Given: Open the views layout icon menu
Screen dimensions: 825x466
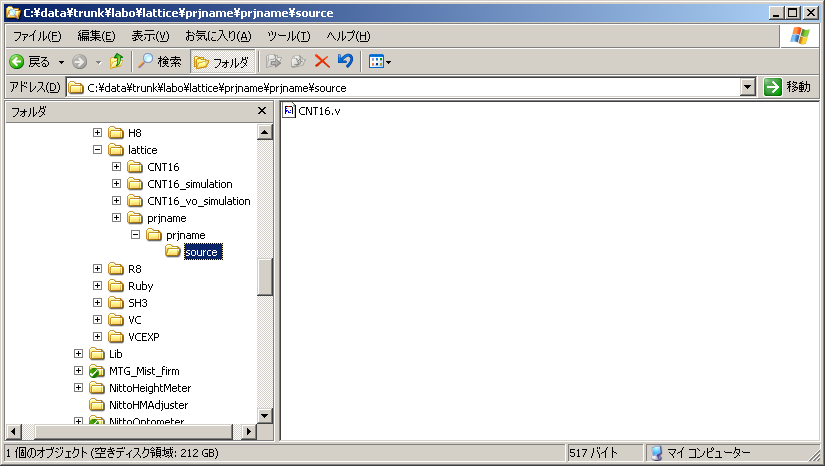Looking at the screenshot, I should [x=380, y=62].
